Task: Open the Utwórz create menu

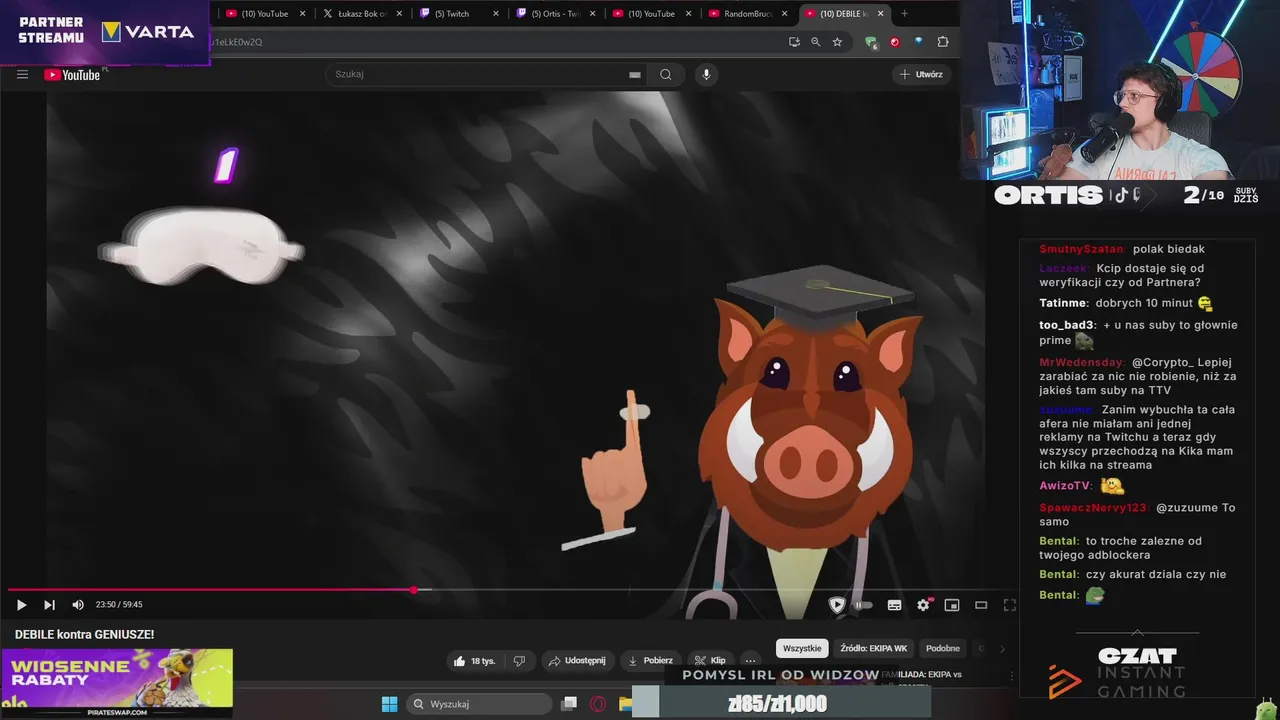Action: click(921, 74)
